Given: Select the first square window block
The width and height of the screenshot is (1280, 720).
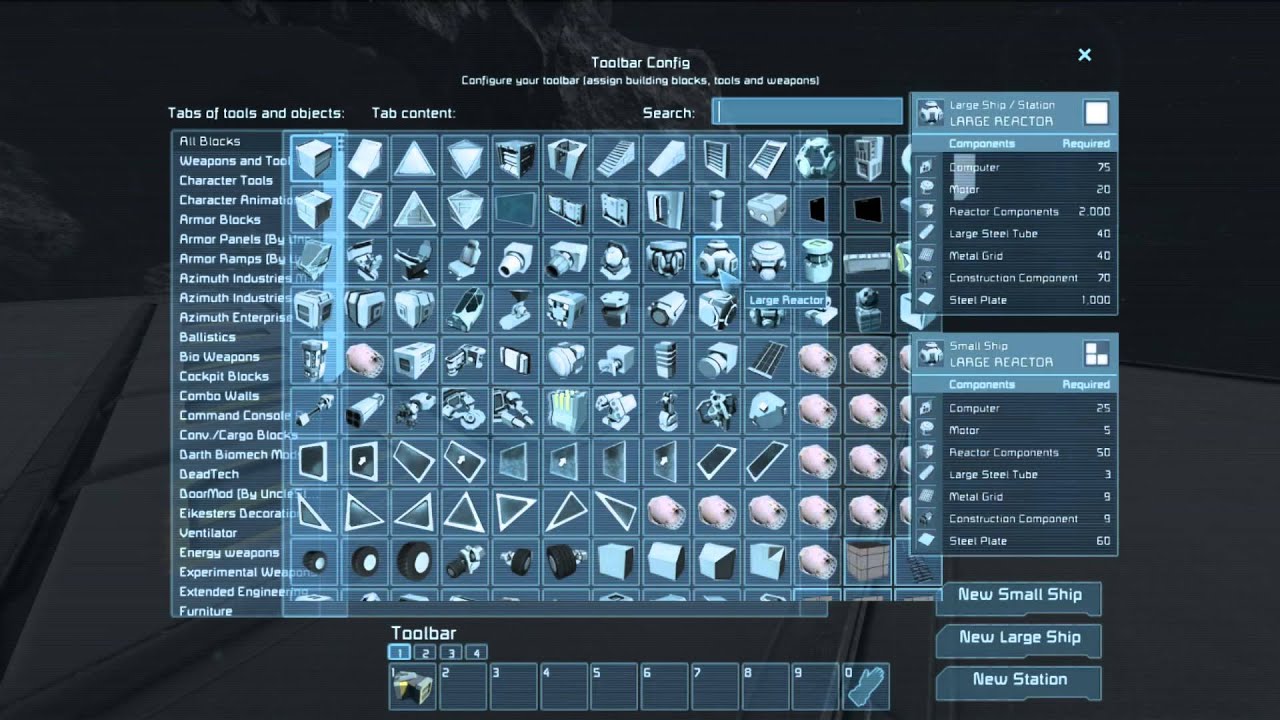Looking at the screenshot, I should pyautogui.click(x=314, y=461).
